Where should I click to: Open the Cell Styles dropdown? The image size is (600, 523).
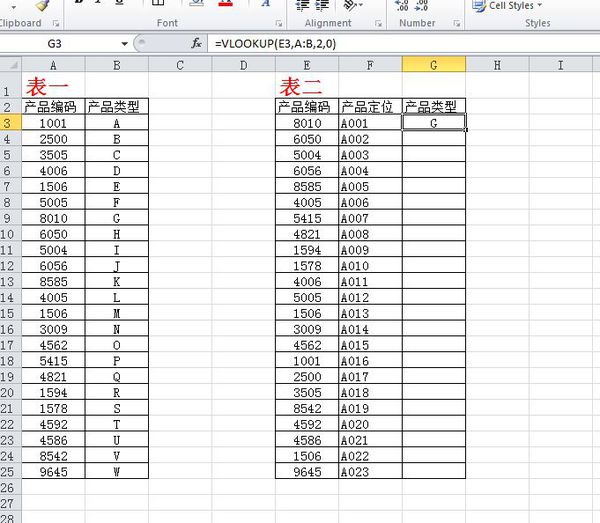click(508, 6)
